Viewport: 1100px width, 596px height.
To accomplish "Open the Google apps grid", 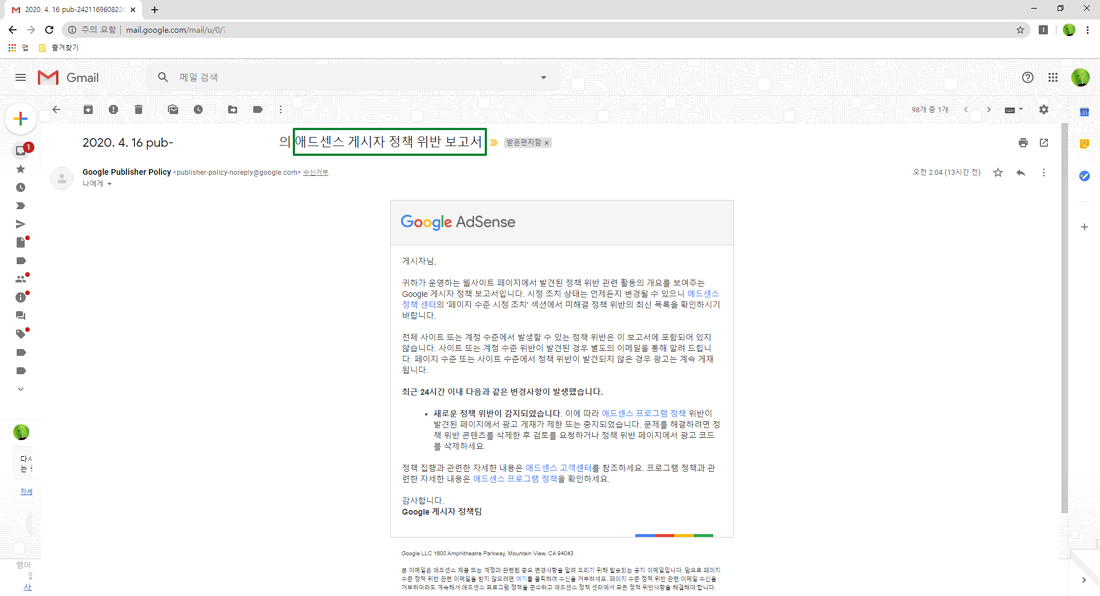I will (x=1053, y=77).
